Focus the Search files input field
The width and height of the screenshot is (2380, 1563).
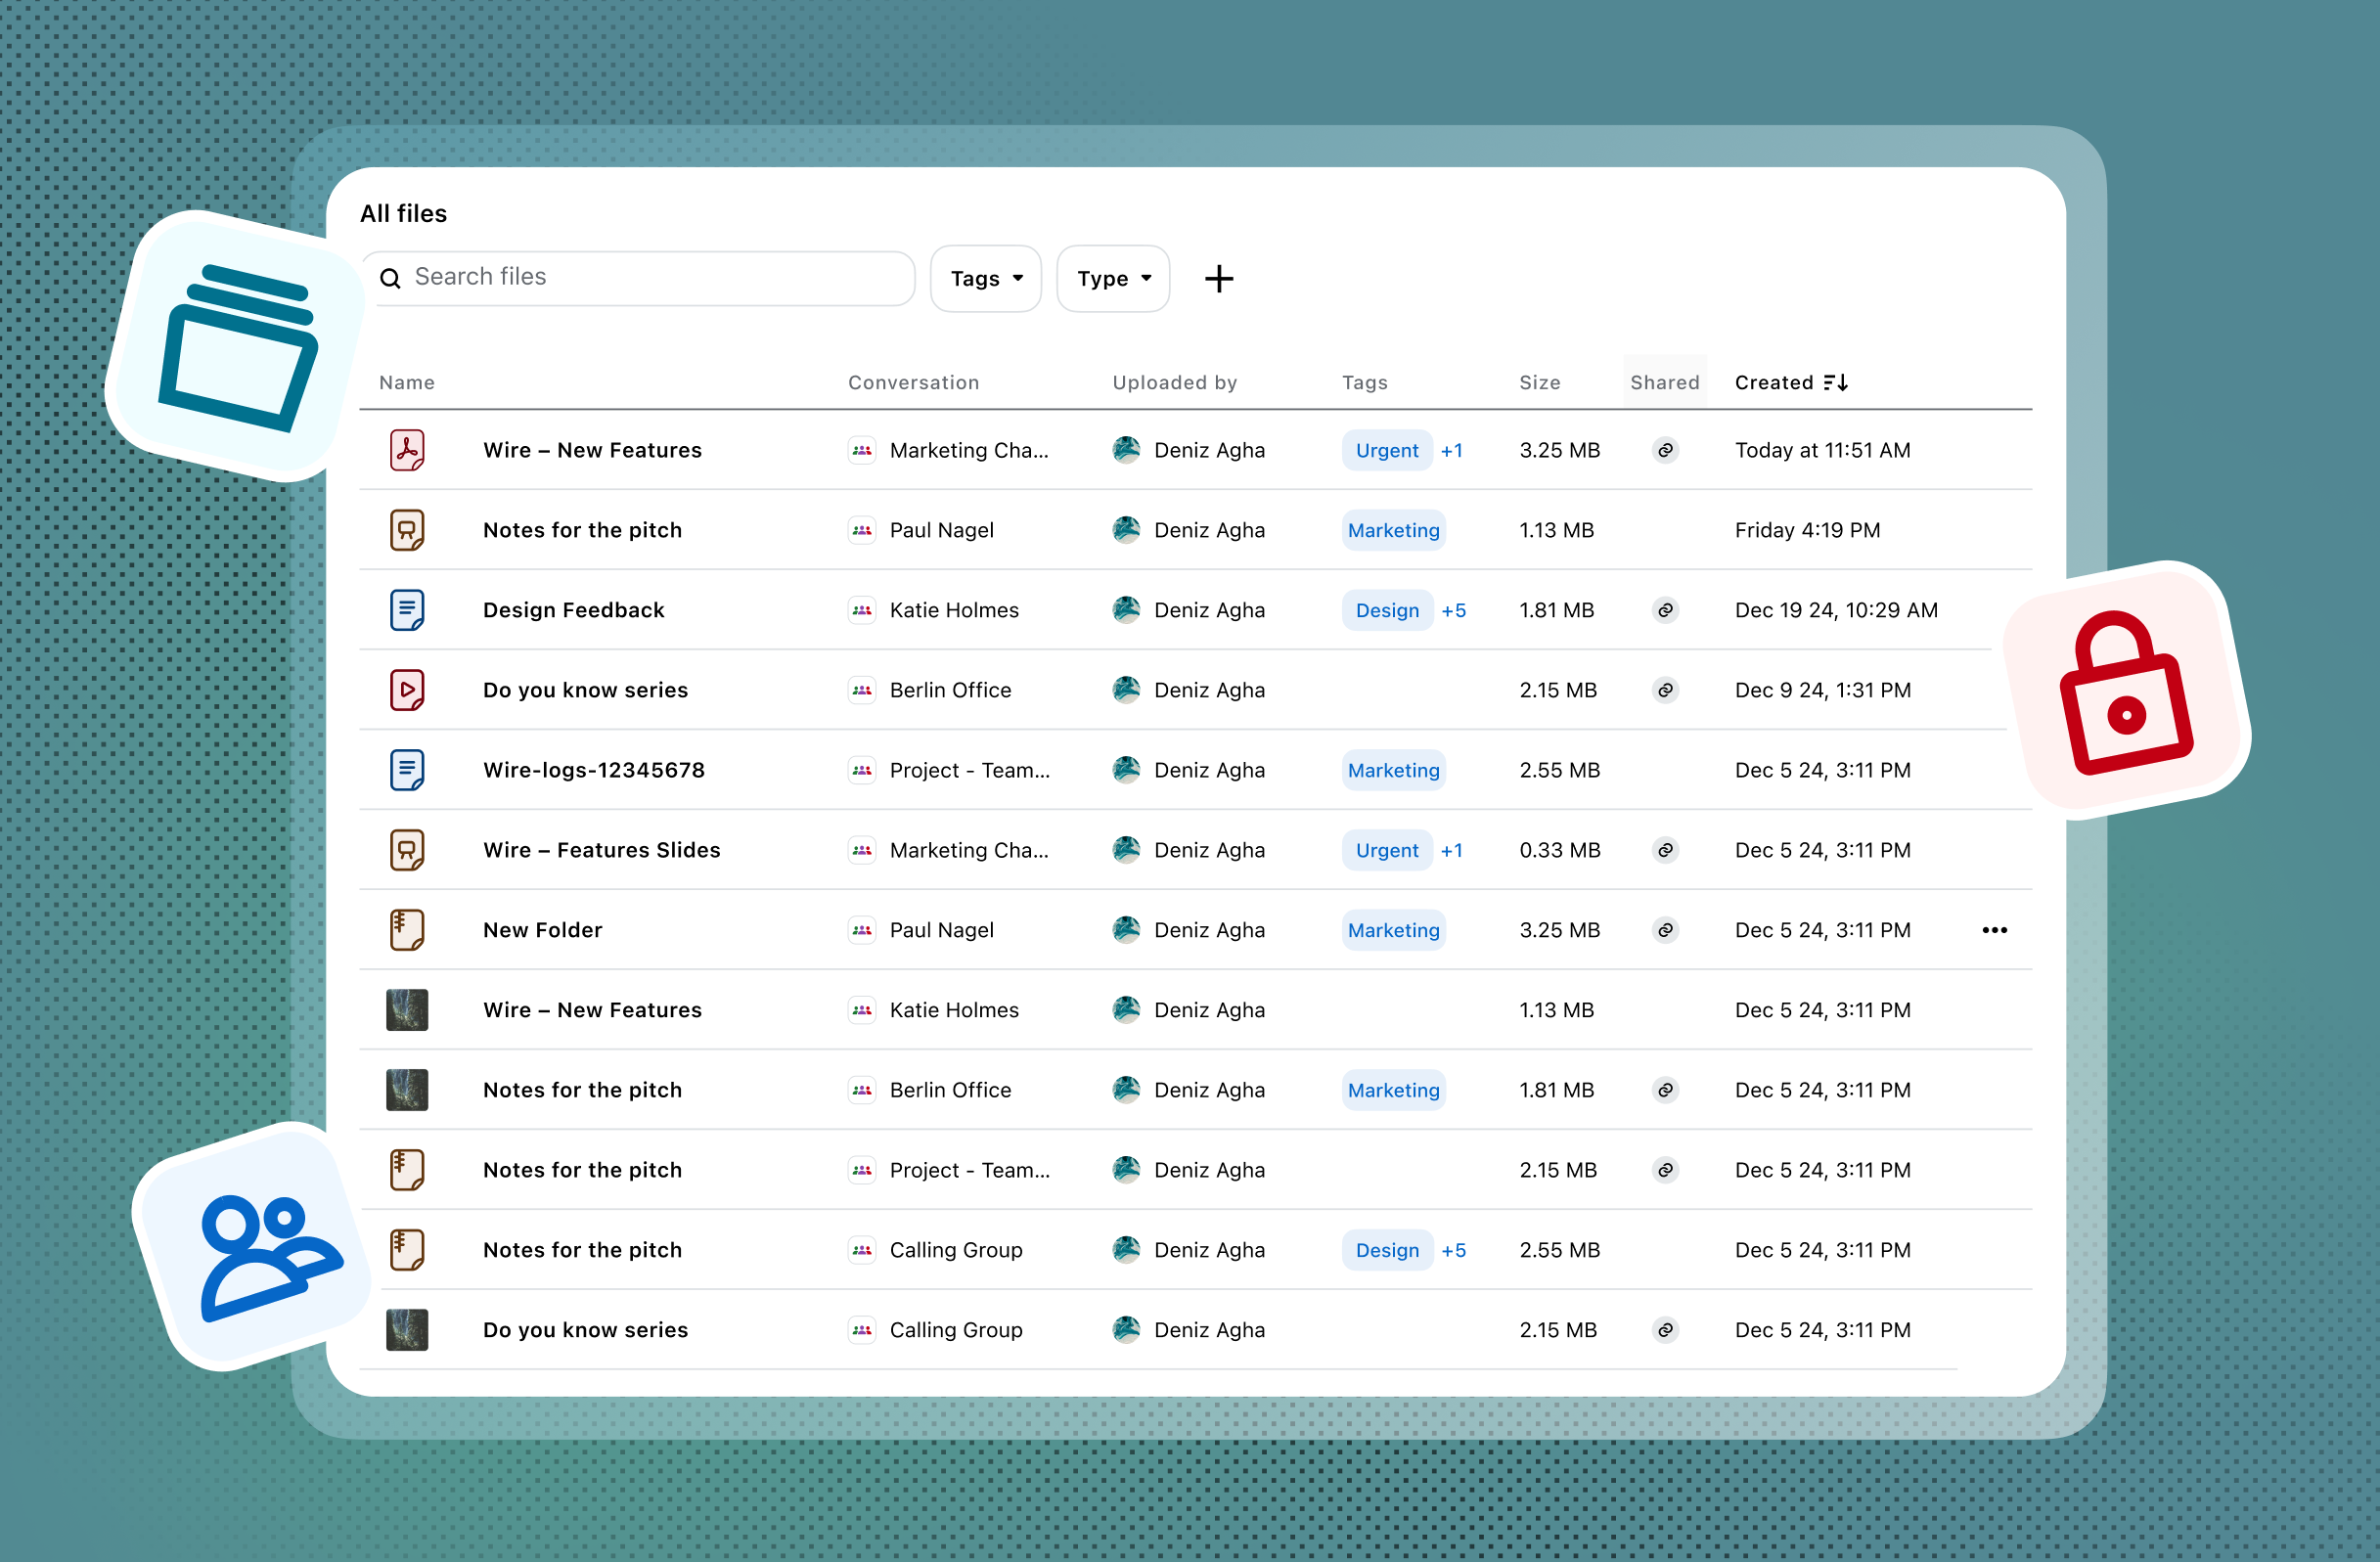tap(639, 278)
